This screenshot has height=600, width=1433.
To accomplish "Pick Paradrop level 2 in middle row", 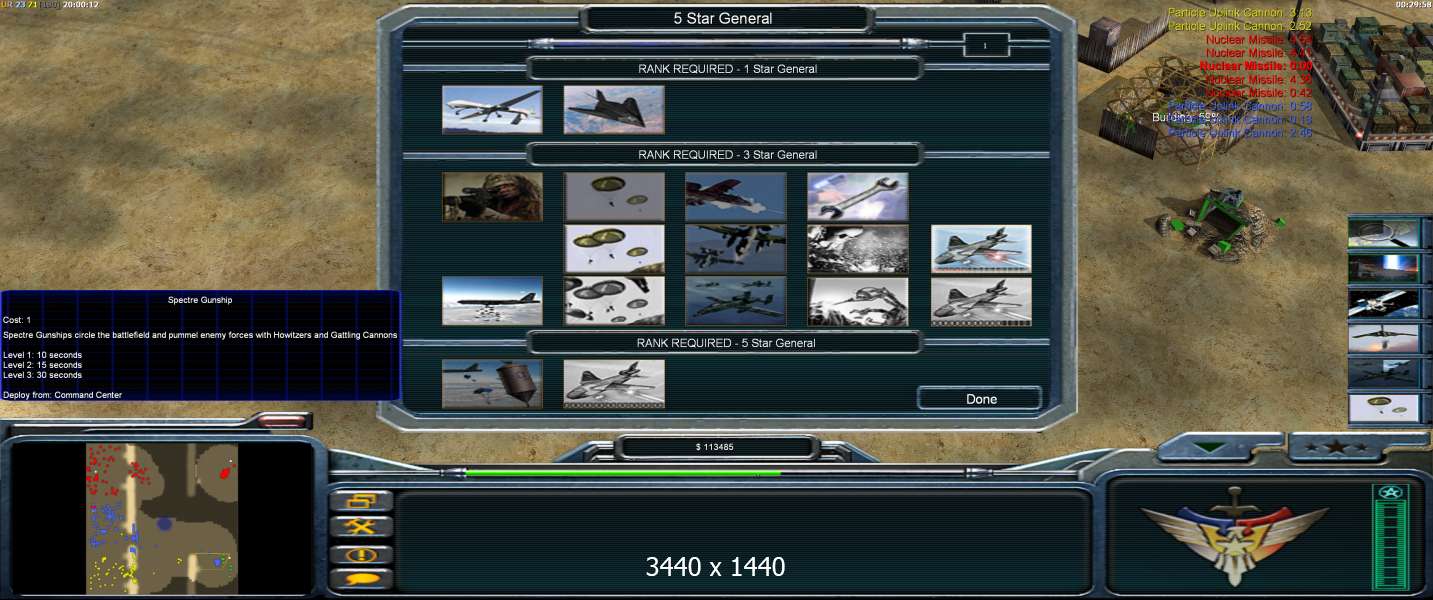I will (x=614, y=249).
